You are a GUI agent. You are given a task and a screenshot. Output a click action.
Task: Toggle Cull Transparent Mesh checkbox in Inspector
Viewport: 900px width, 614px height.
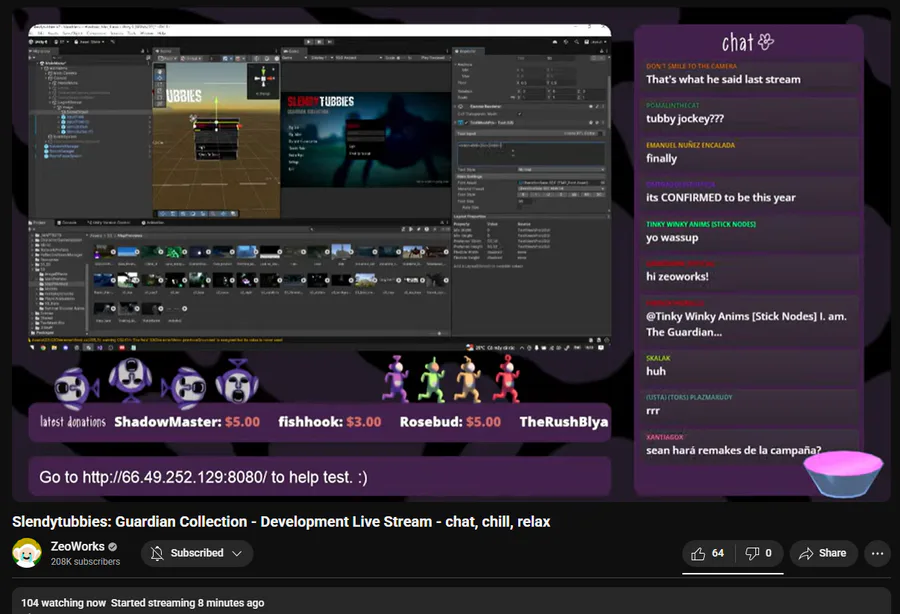click(519, 114)
